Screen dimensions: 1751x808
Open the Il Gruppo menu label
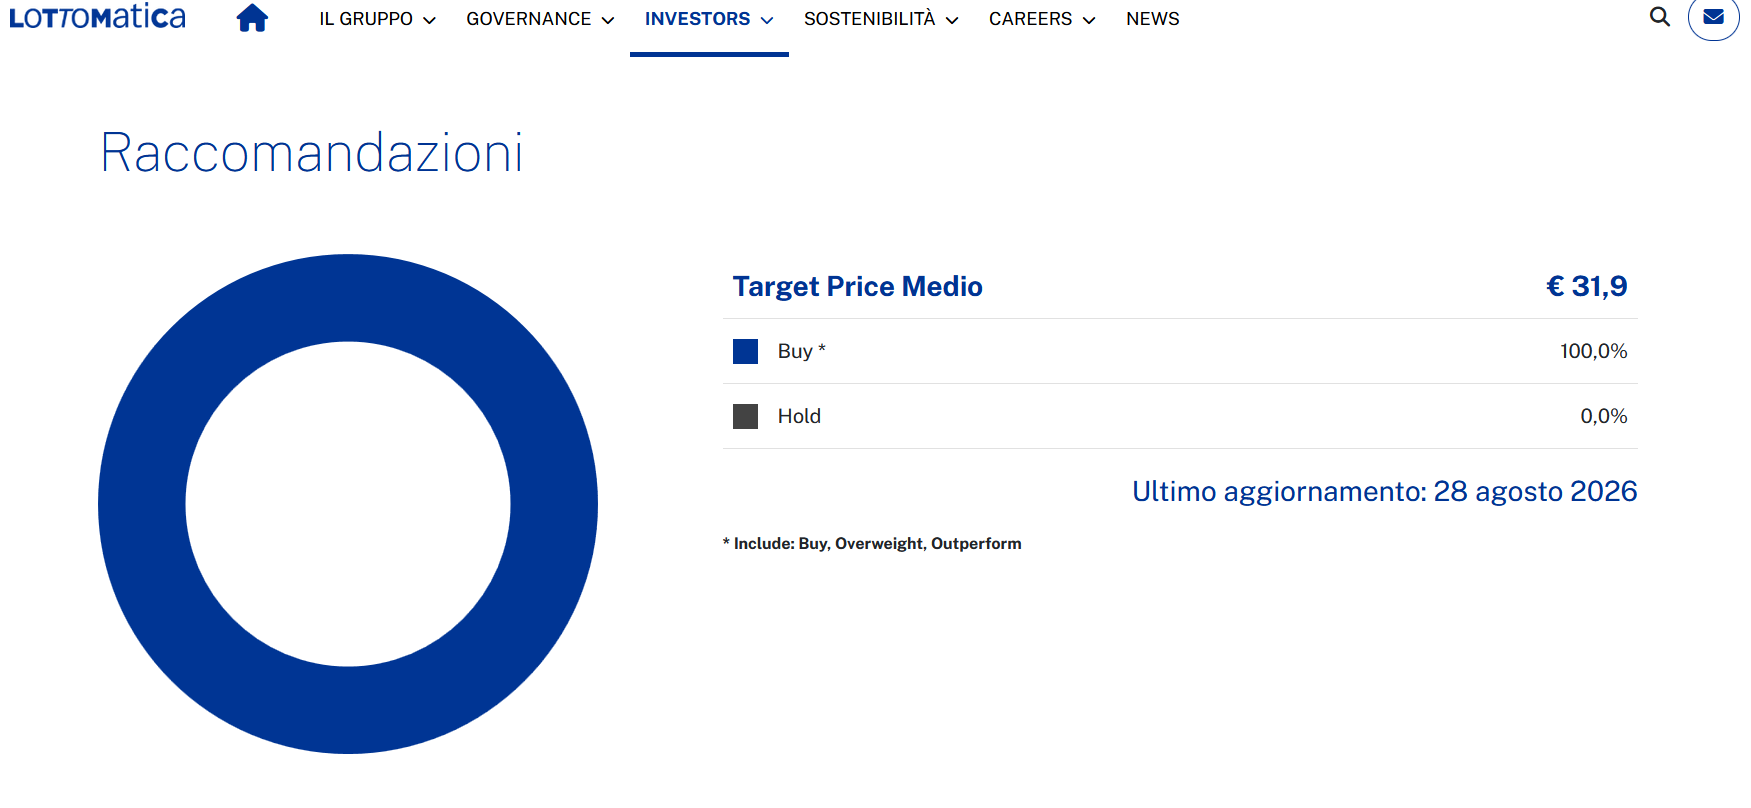(366, 19)
